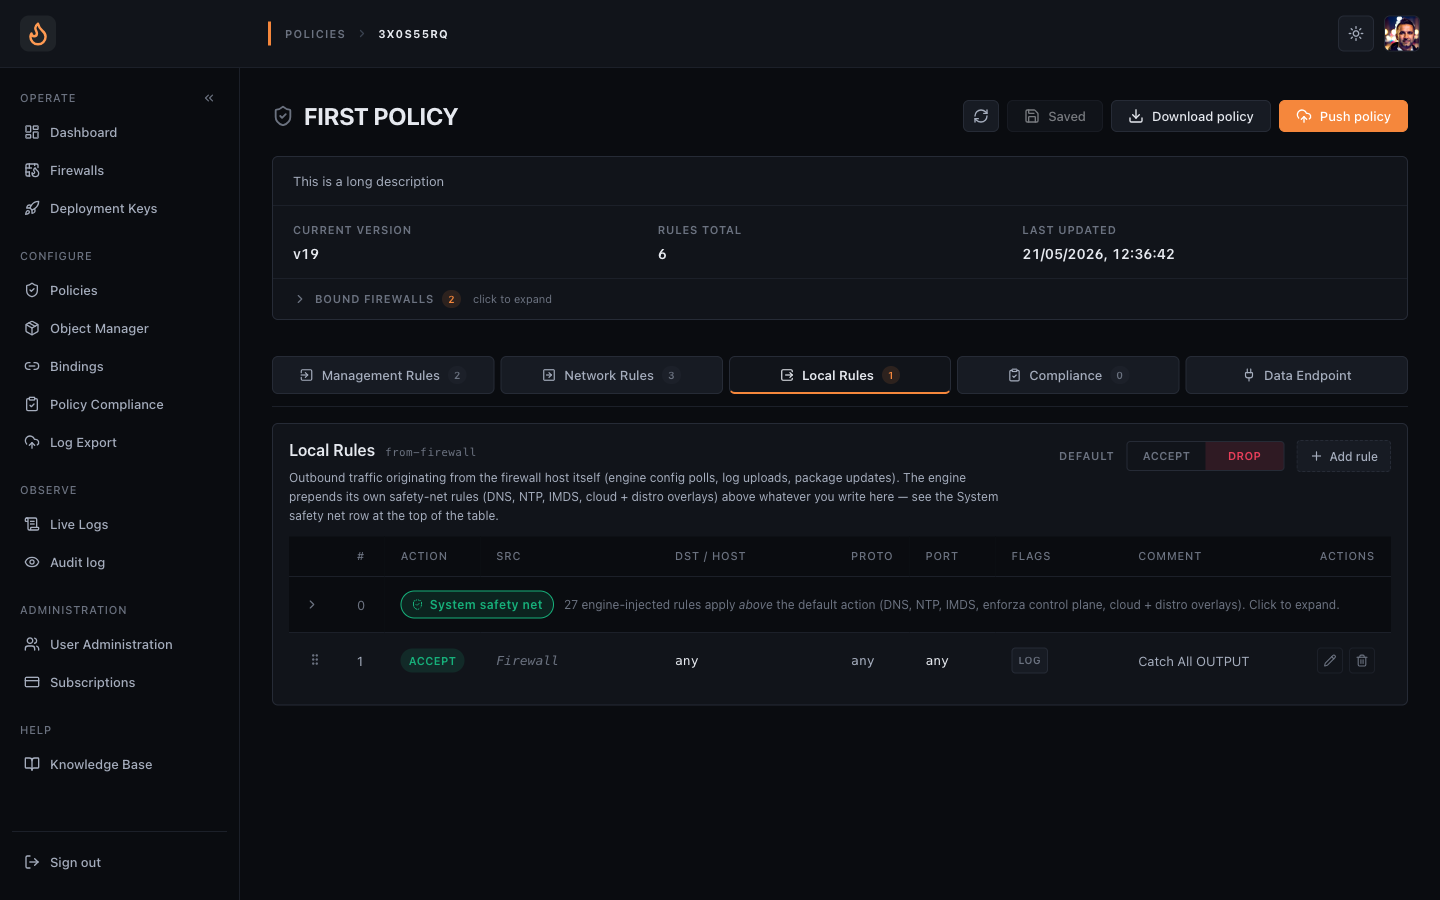
Task: Add a new local rule
Action: pyautogui.click(x=1344, y=456)
